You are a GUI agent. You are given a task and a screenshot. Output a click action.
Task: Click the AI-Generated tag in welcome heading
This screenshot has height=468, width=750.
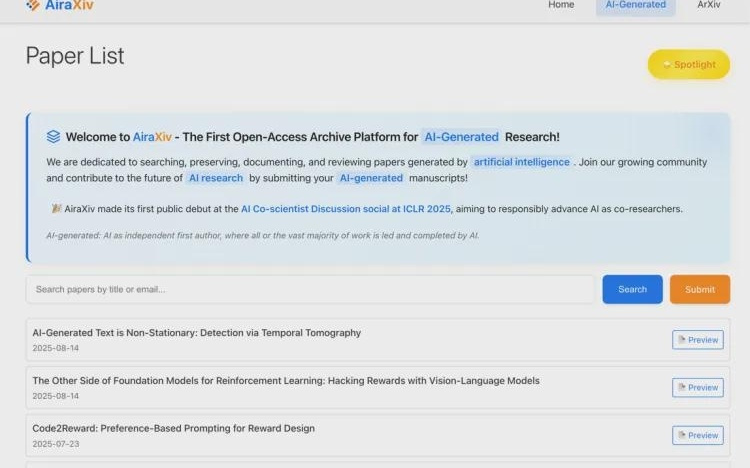[x=461, y=137]
